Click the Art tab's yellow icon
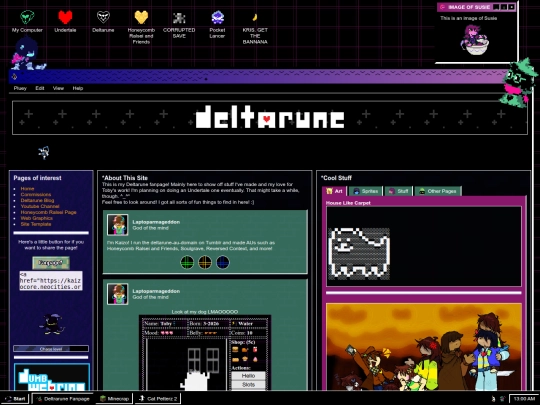The width and height of the screenshot is (540, 405). (329, 191)
